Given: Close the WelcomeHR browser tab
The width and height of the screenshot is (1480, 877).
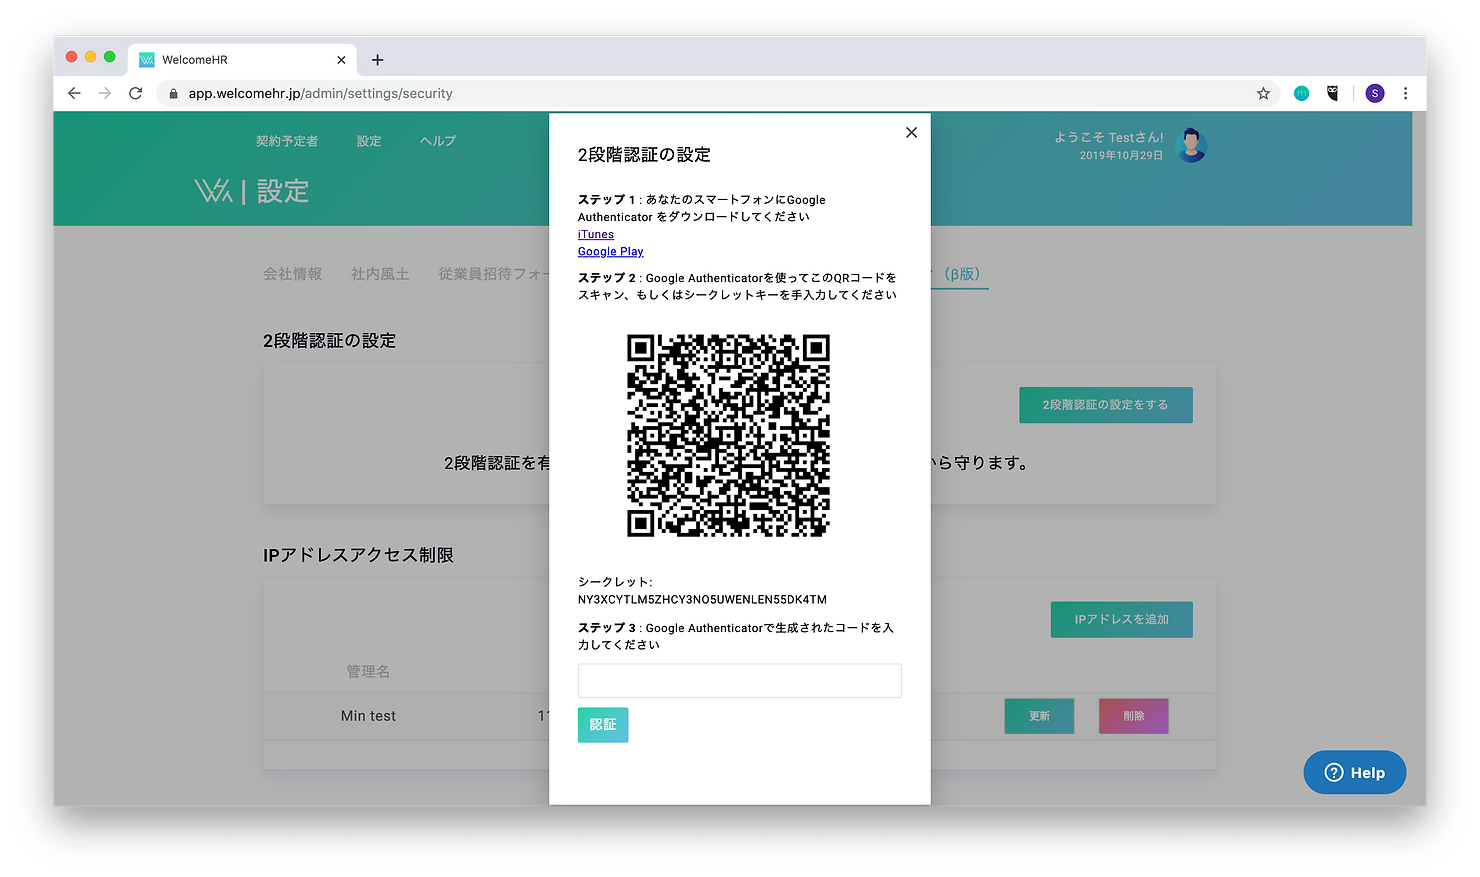Looking at the screenshot, I should point(341,60).
